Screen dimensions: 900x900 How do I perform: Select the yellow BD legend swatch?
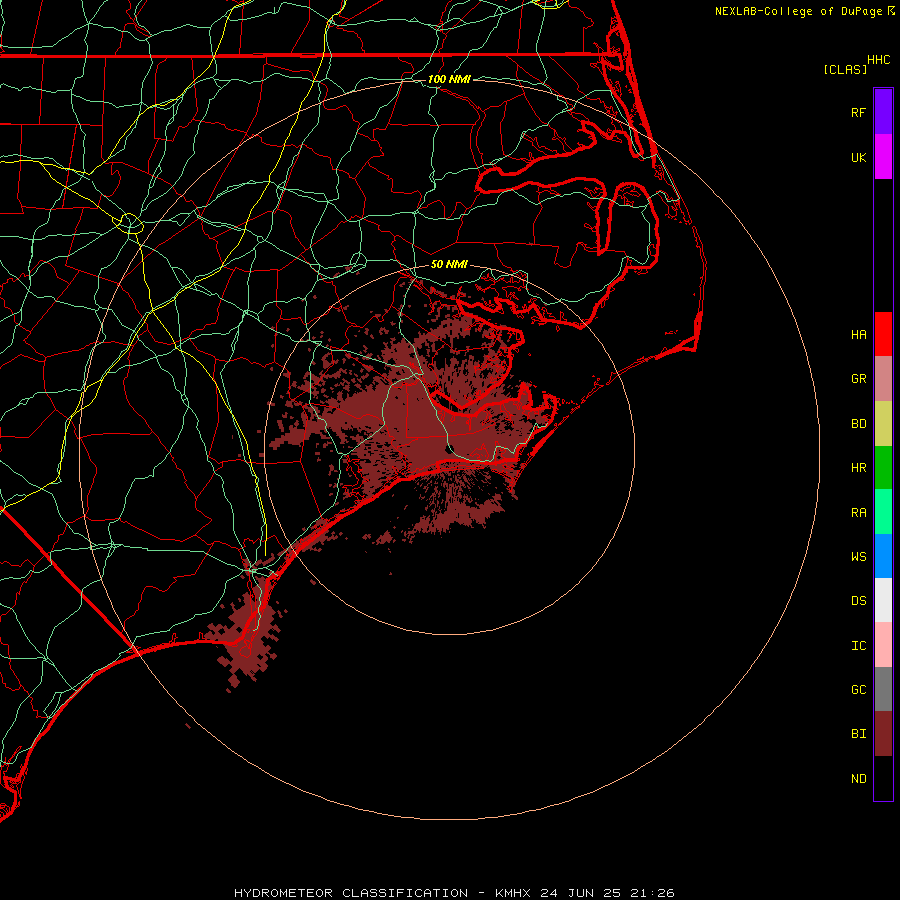(883, 423)
